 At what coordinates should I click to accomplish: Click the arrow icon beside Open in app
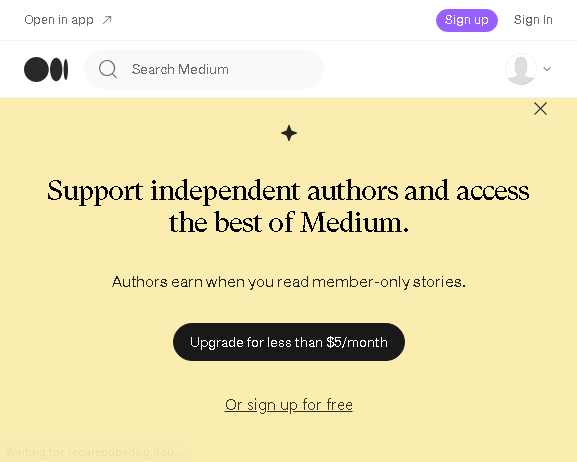point(107,20)
